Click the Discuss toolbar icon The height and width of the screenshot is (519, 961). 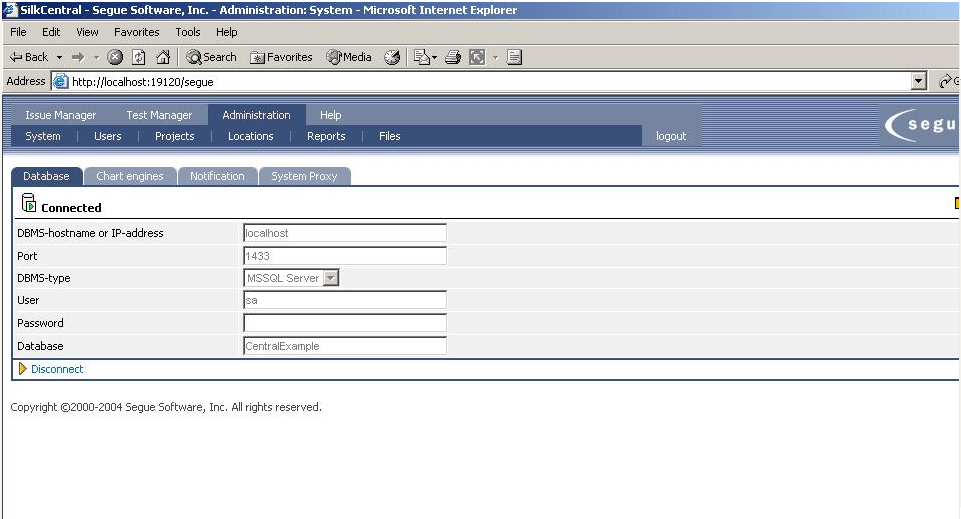tap(514, 57)
